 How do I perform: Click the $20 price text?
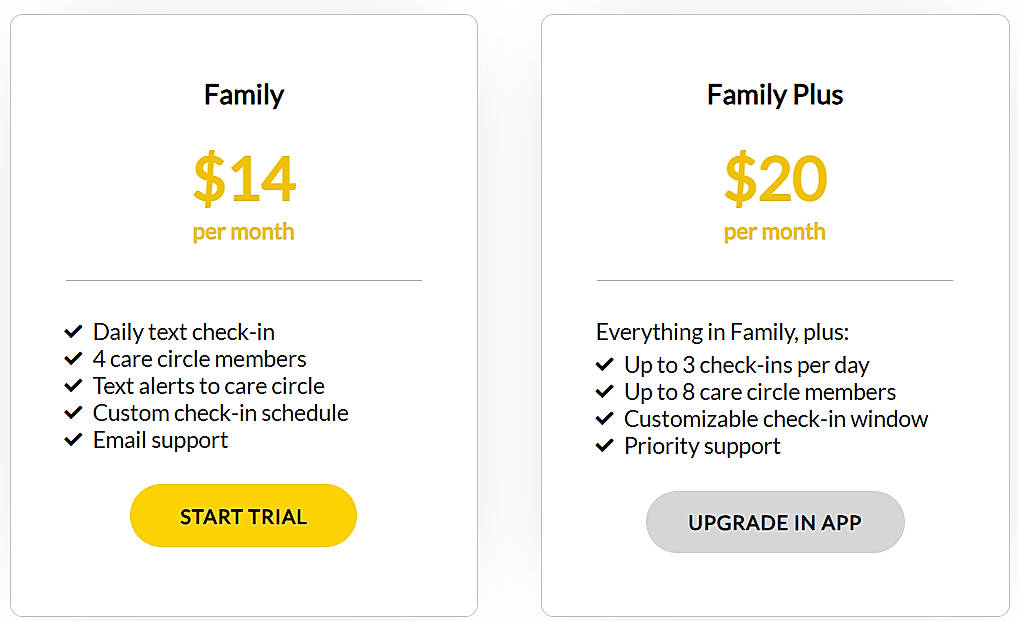click(774, 179)
